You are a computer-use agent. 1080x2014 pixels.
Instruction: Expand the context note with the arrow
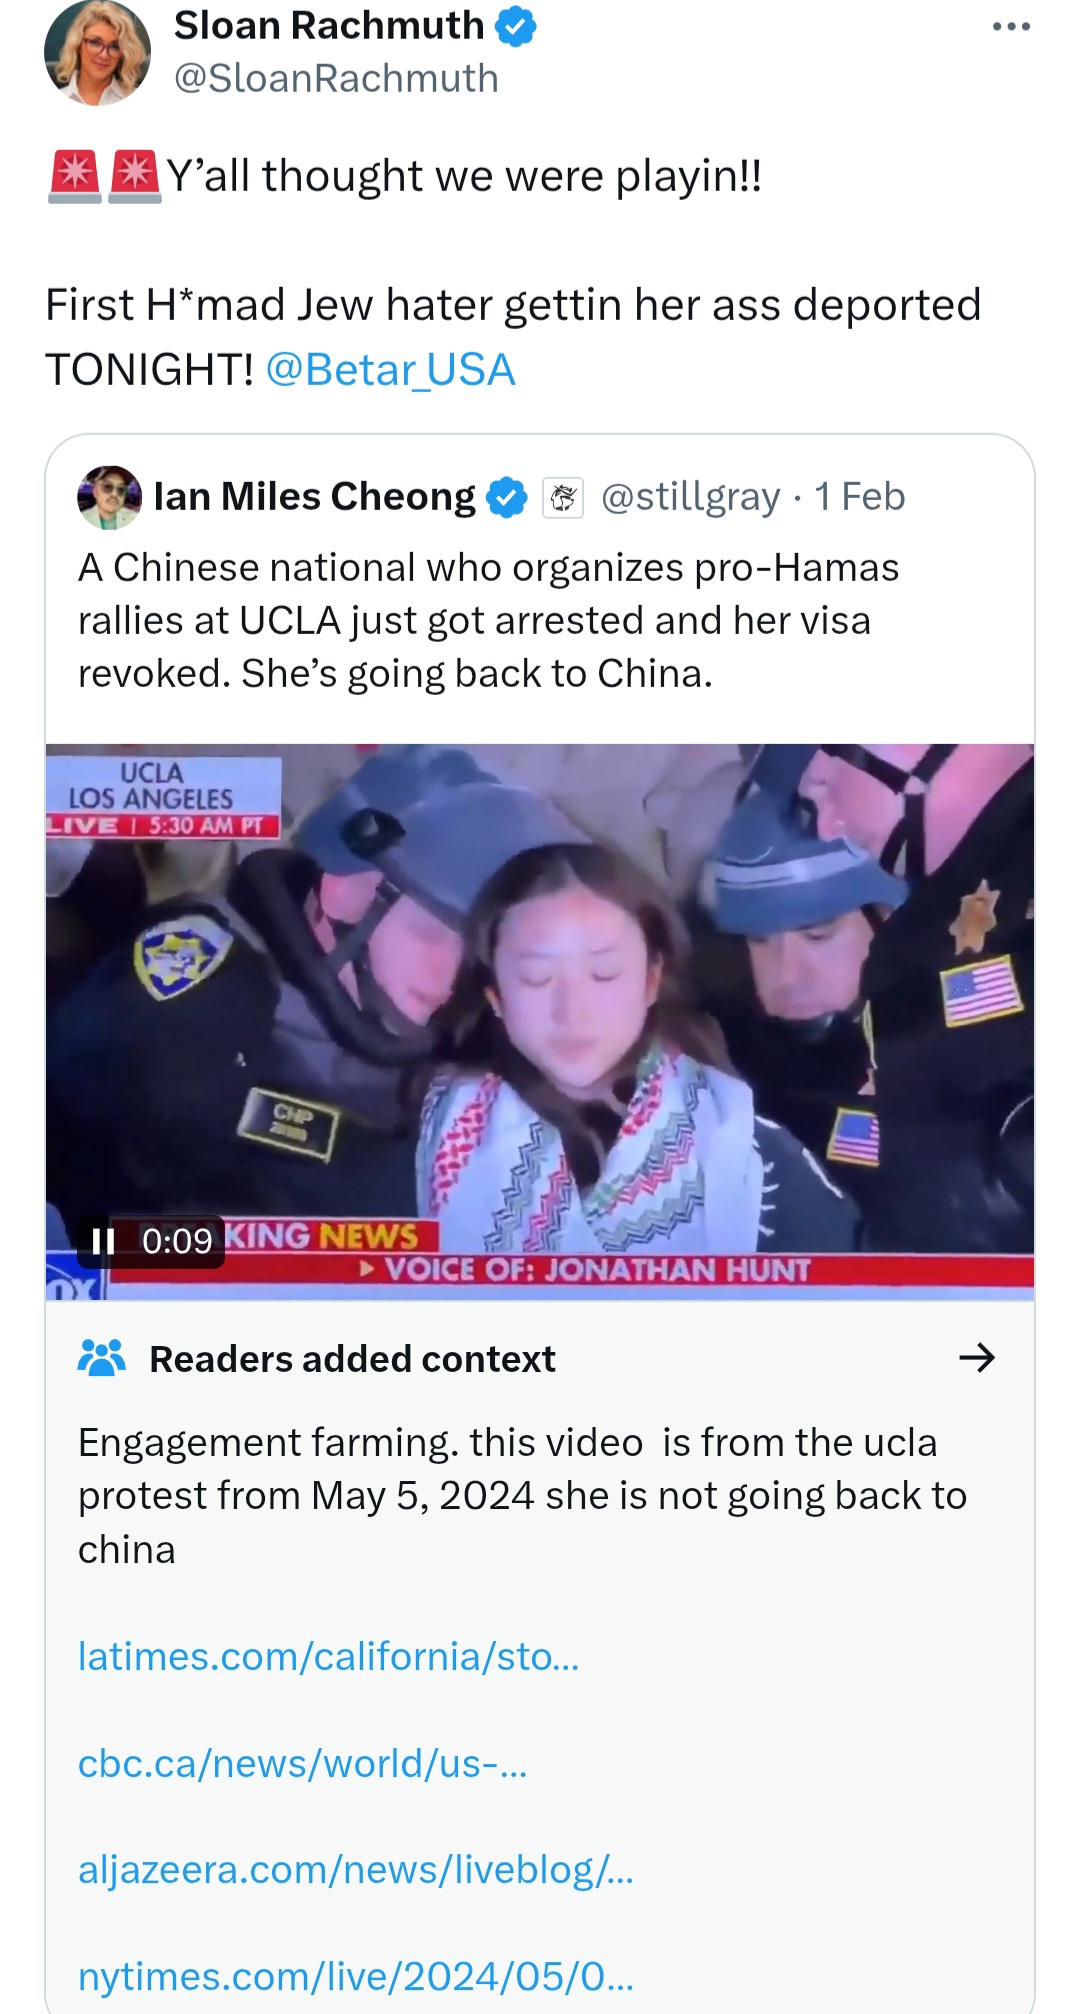tap(977, 1357)
